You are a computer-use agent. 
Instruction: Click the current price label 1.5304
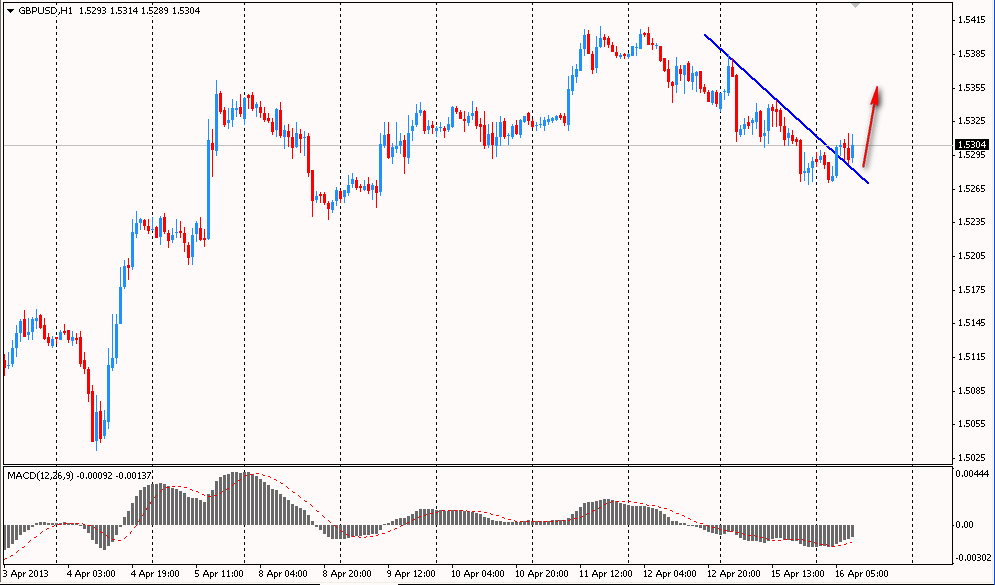pos(972,145)
